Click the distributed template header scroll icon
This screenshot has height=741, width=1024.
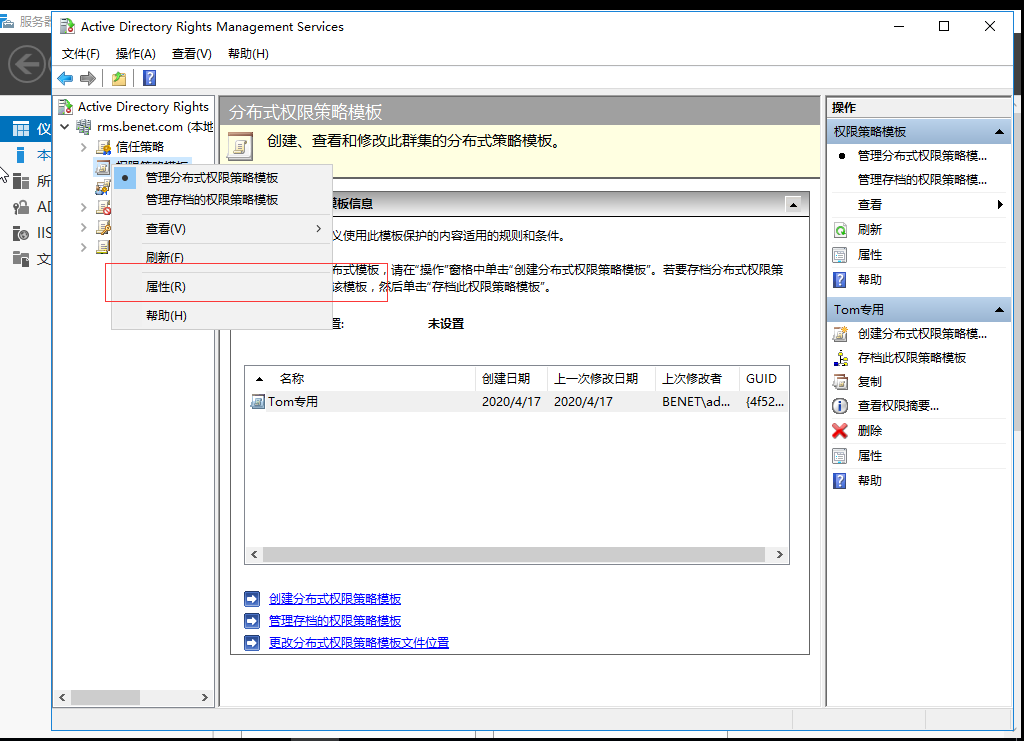pyautogui.click(x=240, y=145)
